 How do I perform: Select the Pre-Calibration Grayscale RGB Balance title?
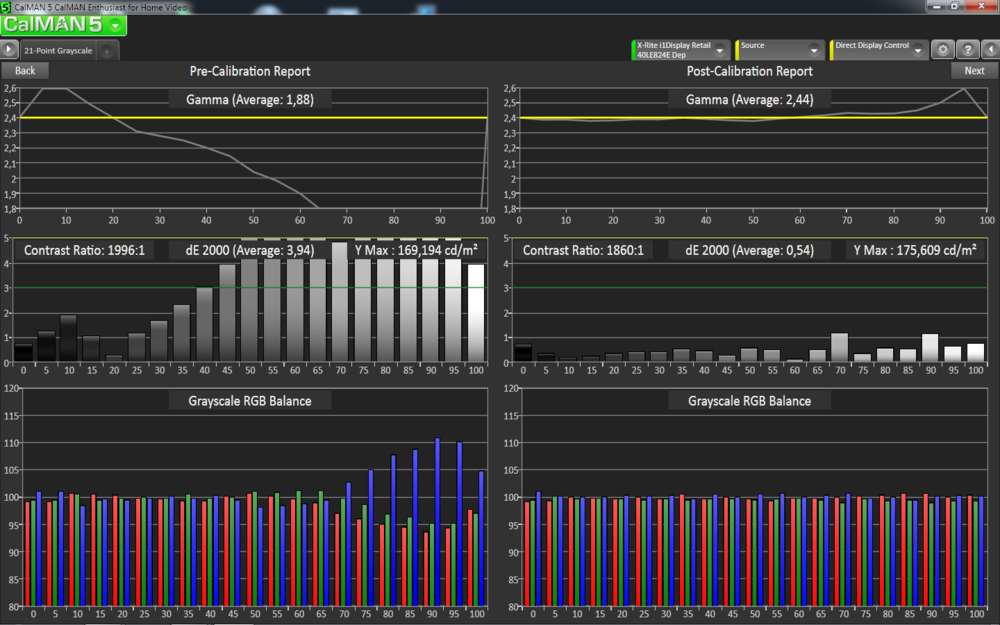pyautogui.click(x=249, y=400)
